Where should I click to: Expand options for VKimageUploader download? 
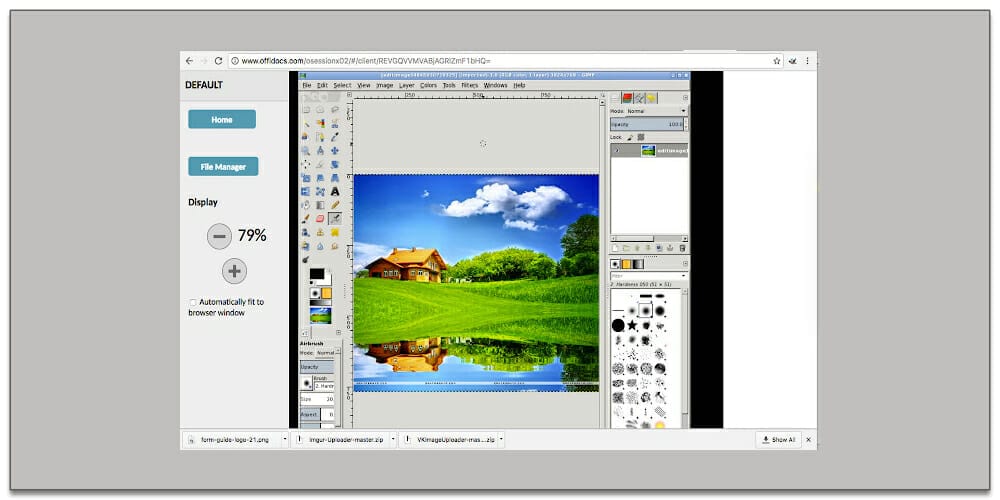[501, 439]
